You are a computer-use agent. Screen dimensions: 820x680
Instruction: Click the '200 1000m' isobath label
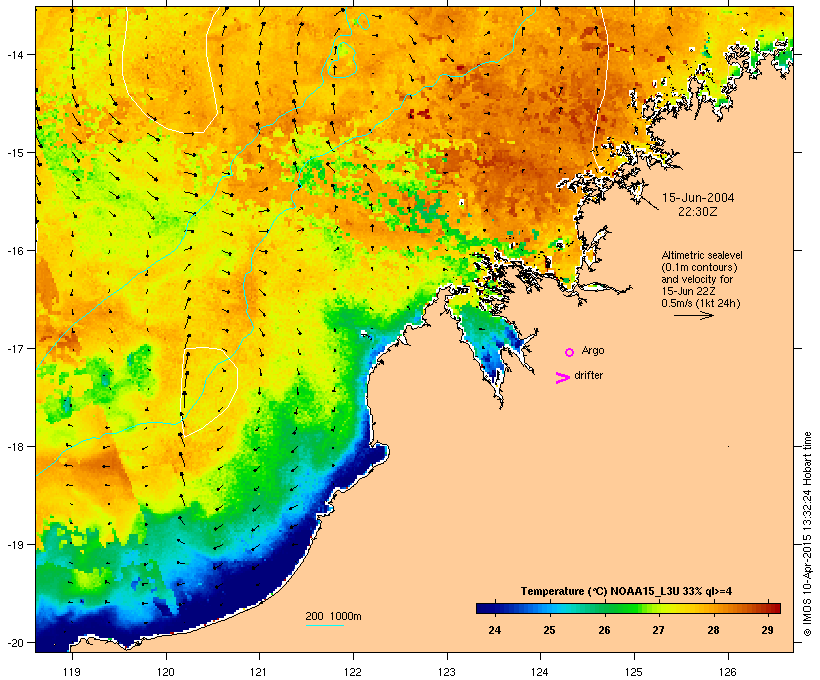tap(333, 616)
